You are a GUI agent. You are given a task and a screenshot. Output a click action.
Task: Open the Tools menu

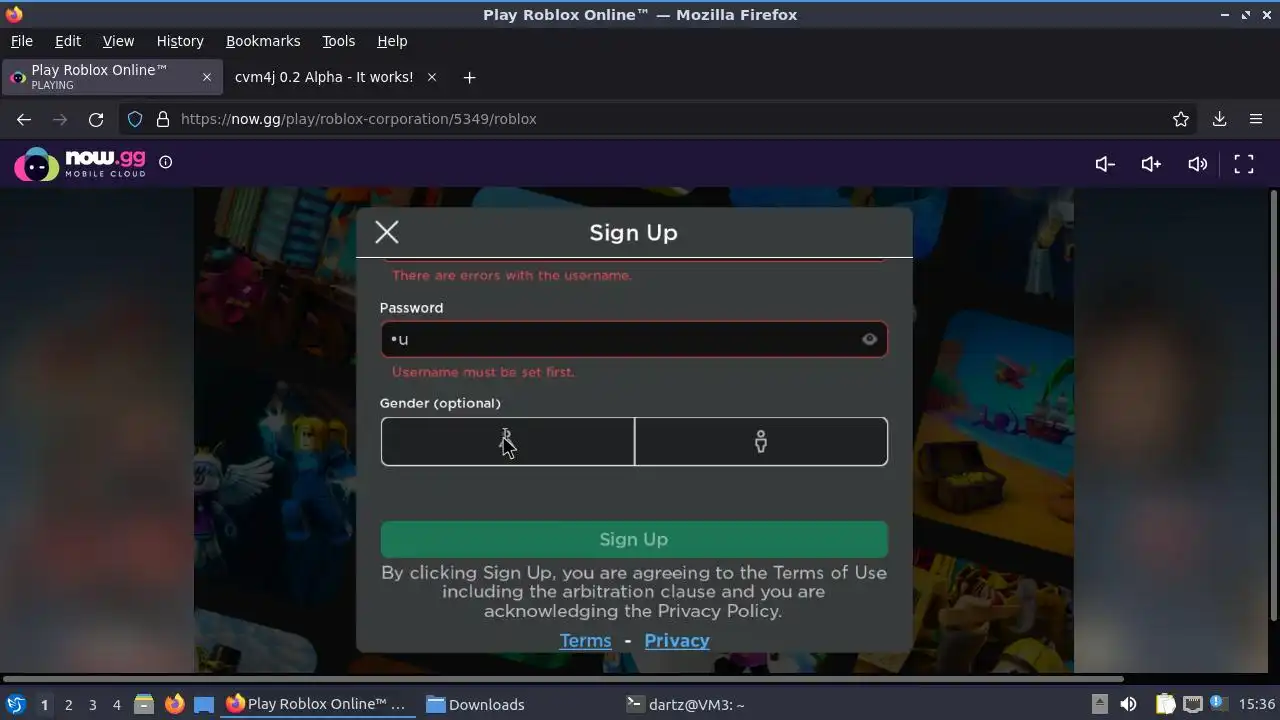click(338, 41)
